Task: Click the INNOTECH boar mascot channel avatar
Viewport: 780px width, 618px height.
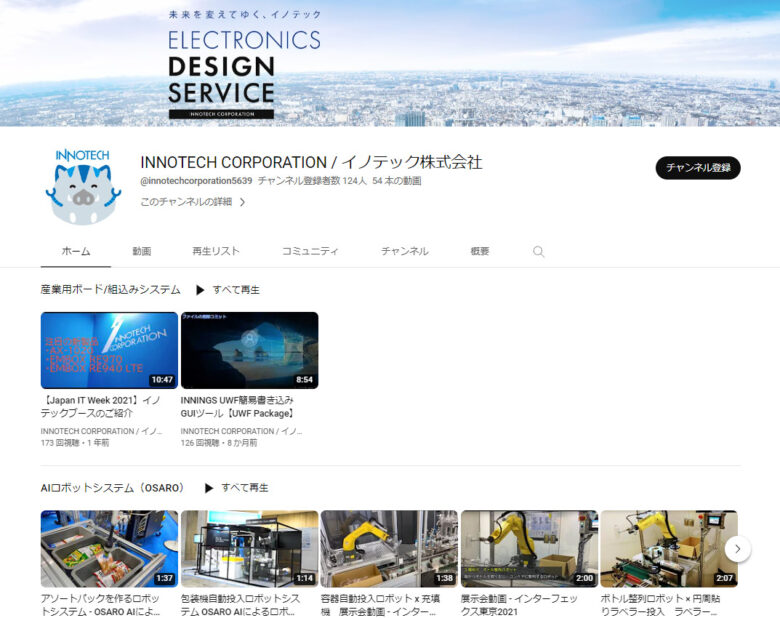Action: click(x=83, y=186)
